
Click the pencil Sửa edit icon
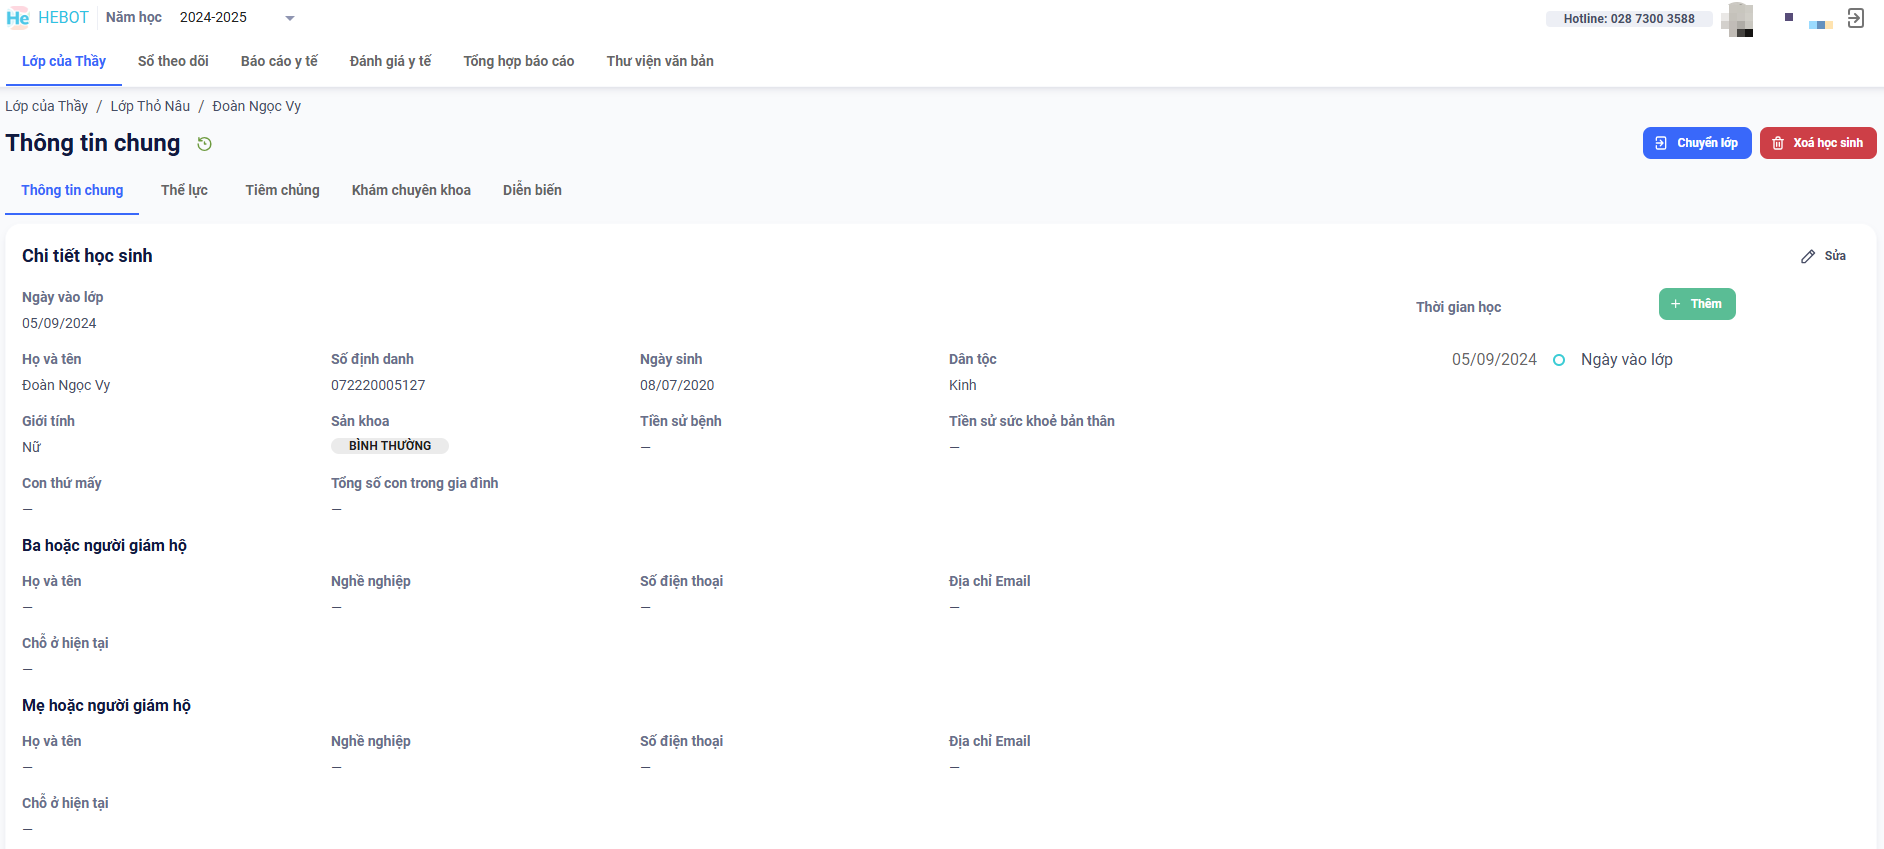pos(1808,257)
